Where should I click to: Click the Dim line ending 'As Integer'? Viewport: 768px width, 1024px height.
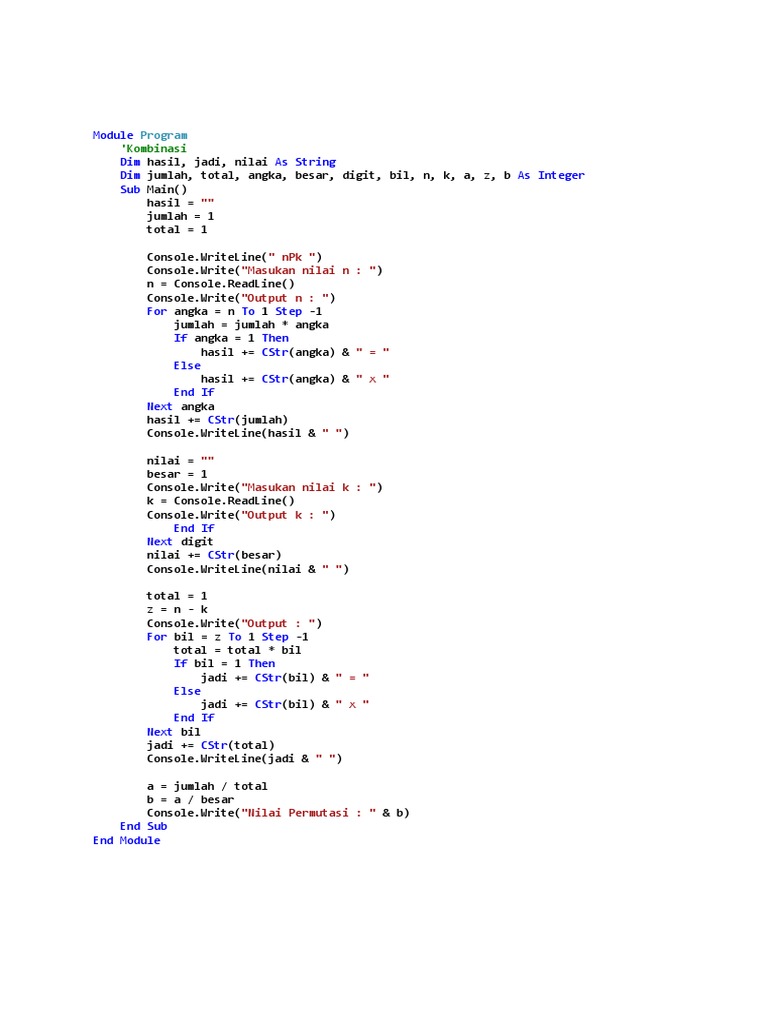[x=352, y=176]
